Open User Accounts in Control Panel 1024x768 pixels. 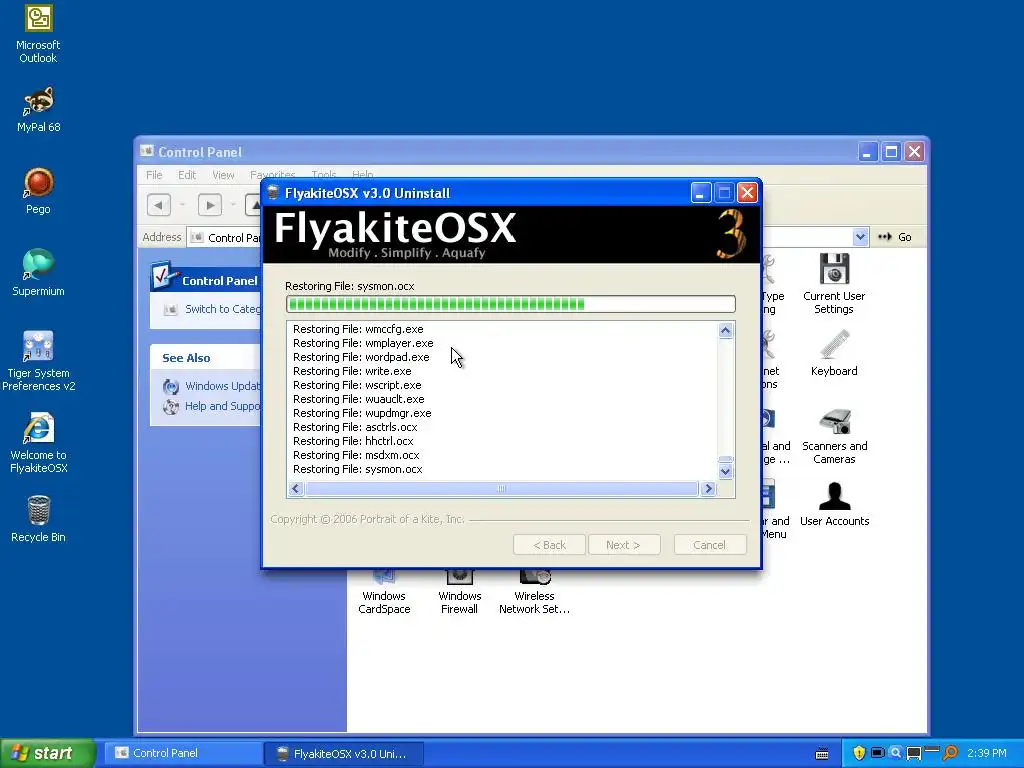[x=834, y=504]
